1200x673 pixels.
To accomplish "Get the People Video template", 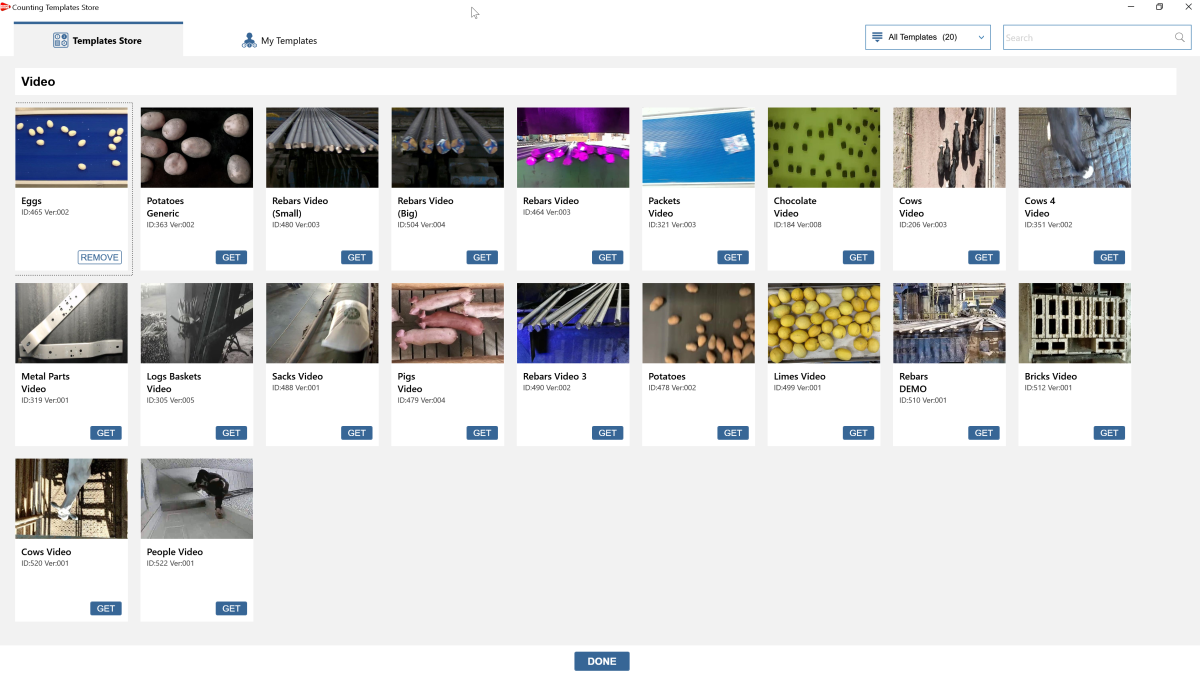I will (x=232, y=608).
